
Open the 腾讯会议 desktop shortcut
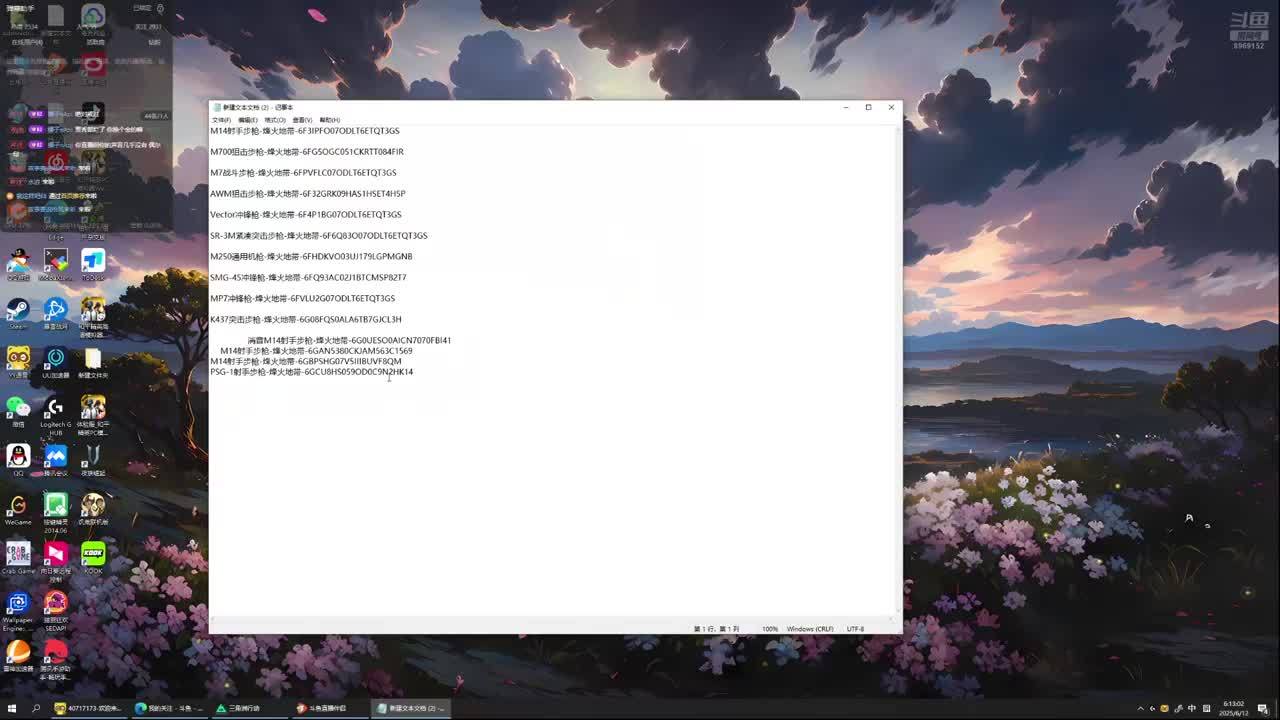pos(56,460)
